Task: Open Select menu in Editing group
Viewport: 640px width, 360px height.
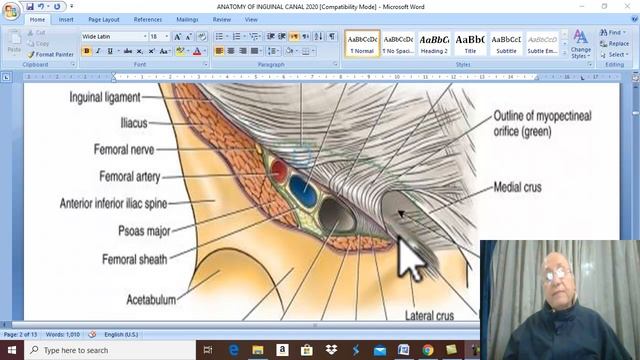Action: click(615, 54)
